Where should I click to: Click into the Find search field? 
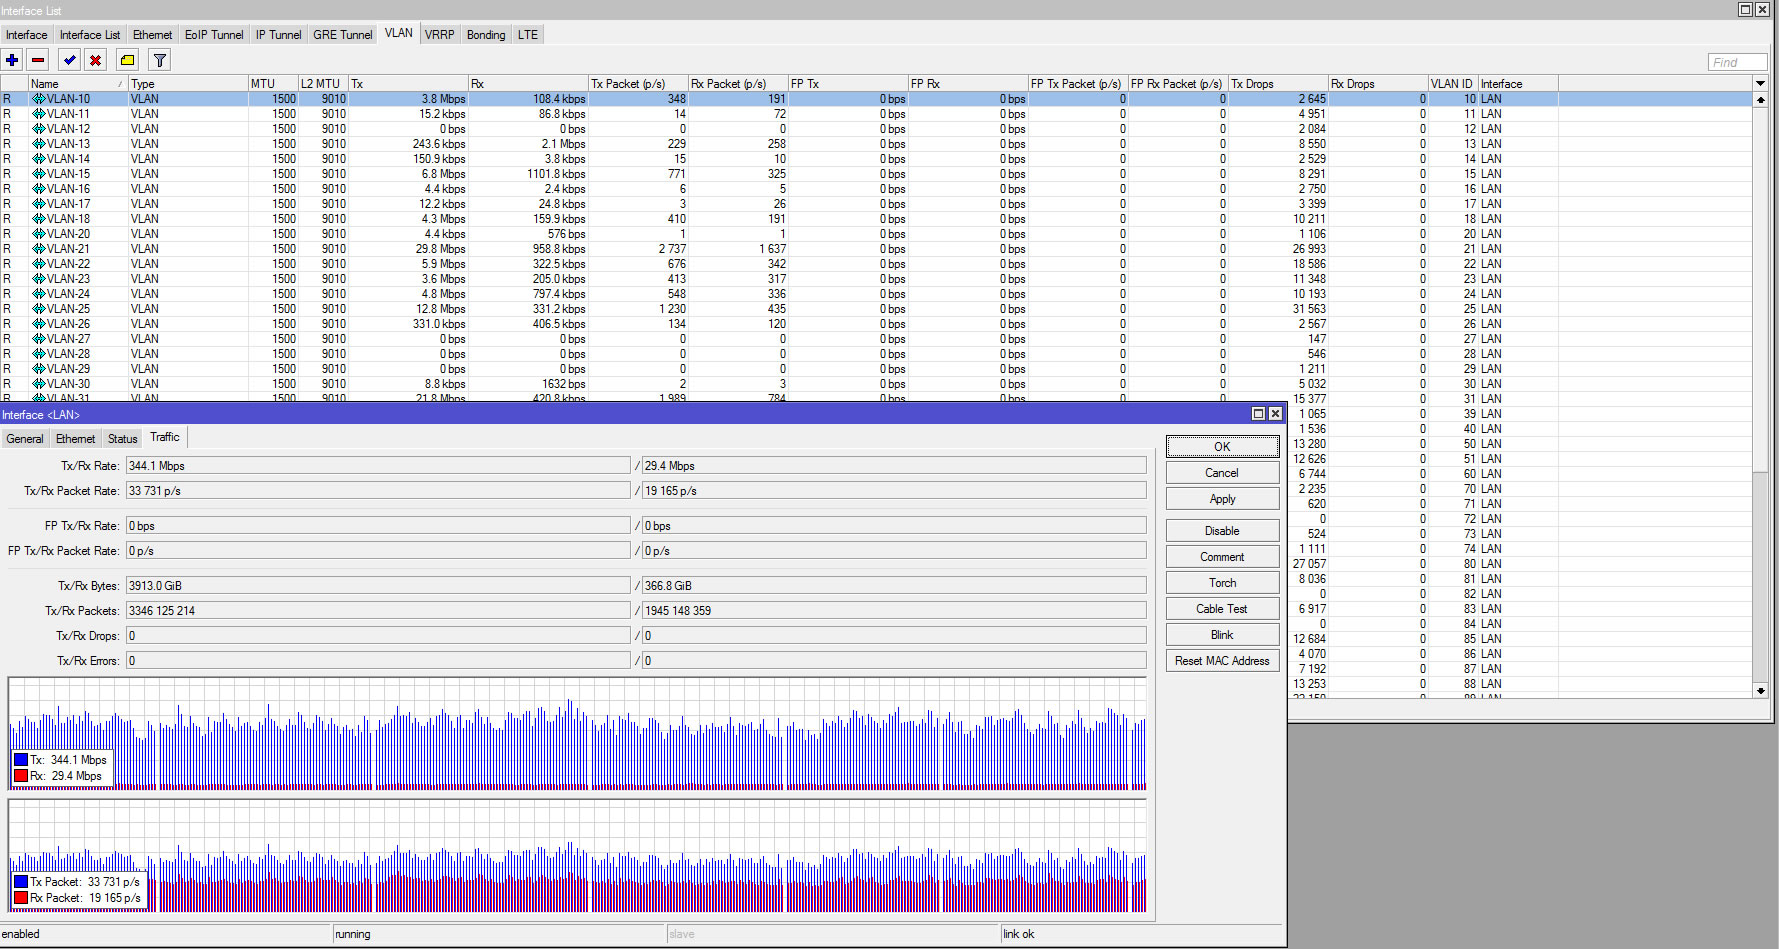(x=1737, y=62)
